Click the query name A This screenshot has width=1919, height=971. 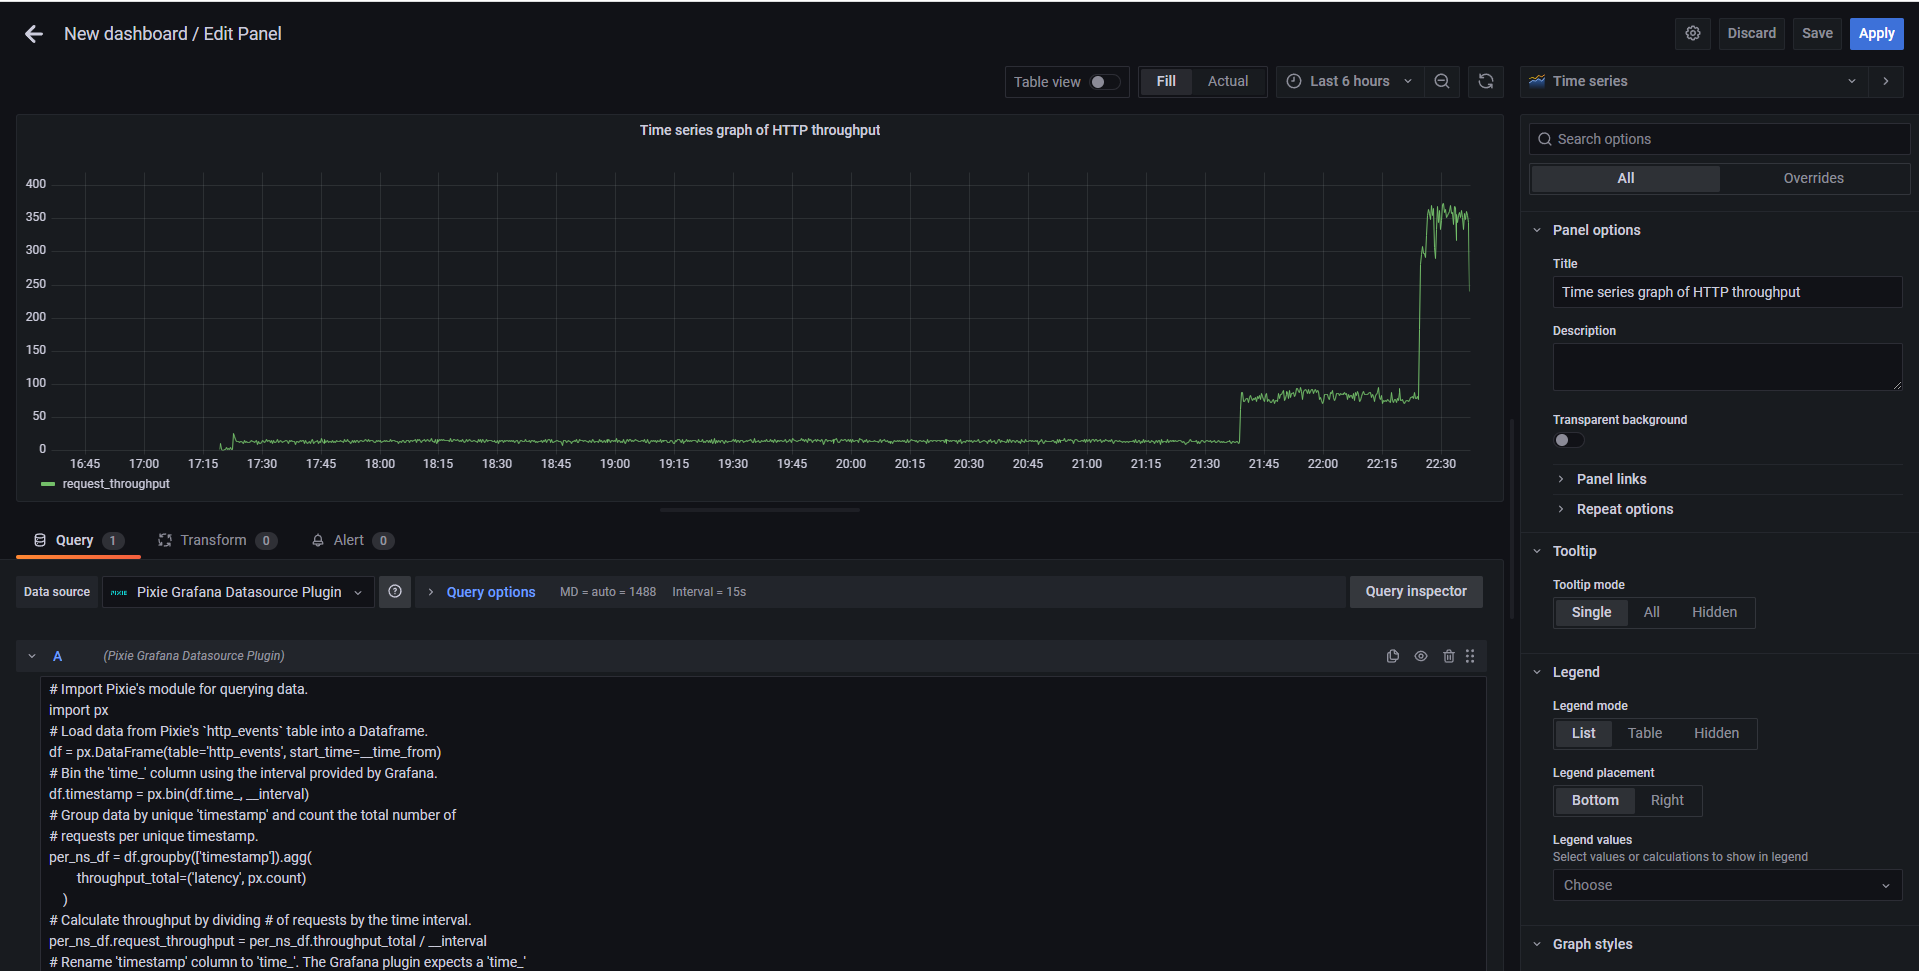[x=57, y=656]
